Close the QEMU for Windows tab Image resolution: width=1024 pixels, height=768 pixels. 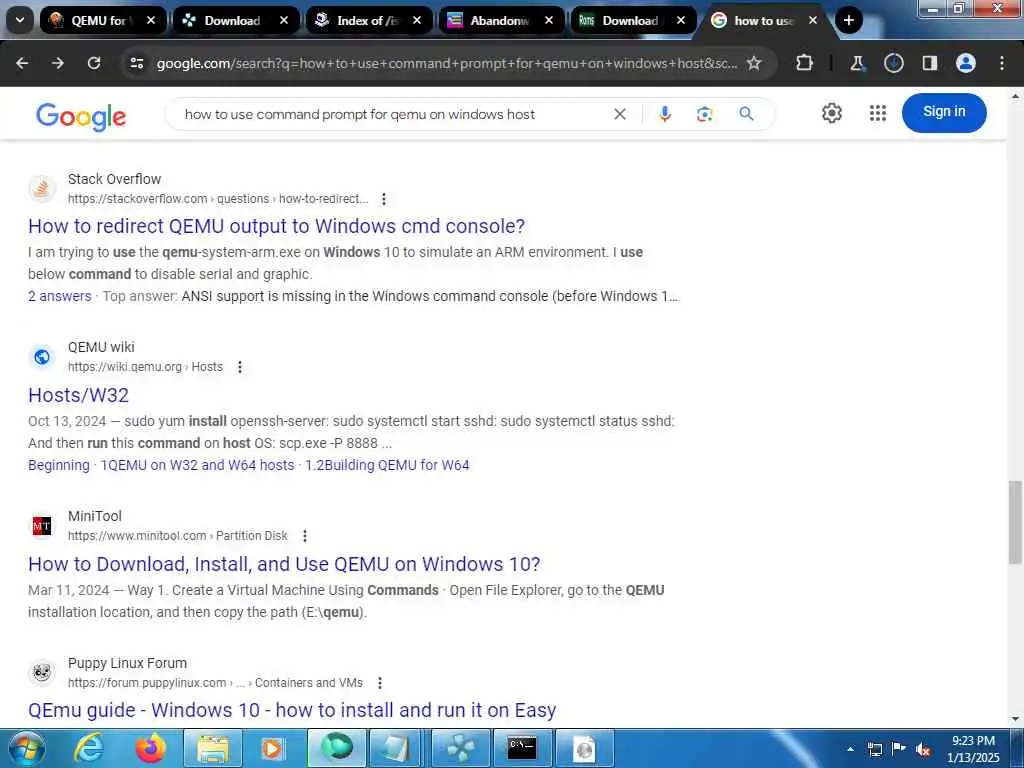151,20
